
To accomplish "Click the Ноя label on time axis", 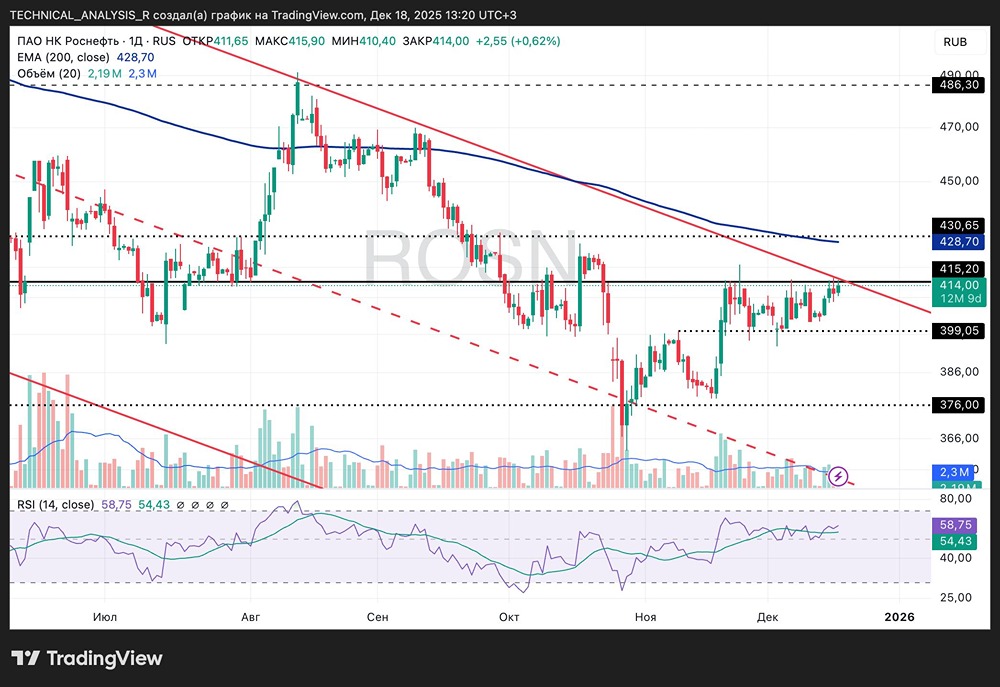I will point(645,617).
